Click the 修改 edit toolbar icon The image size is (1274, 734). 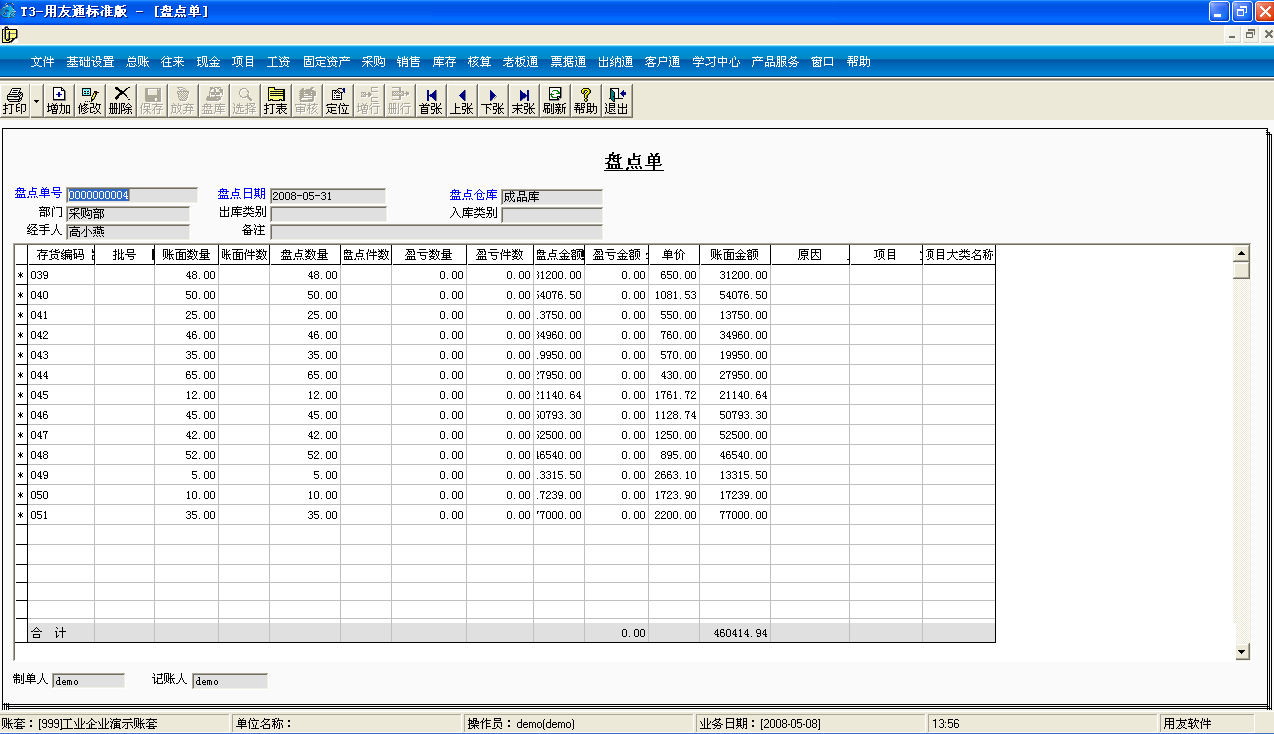[90, 101]
